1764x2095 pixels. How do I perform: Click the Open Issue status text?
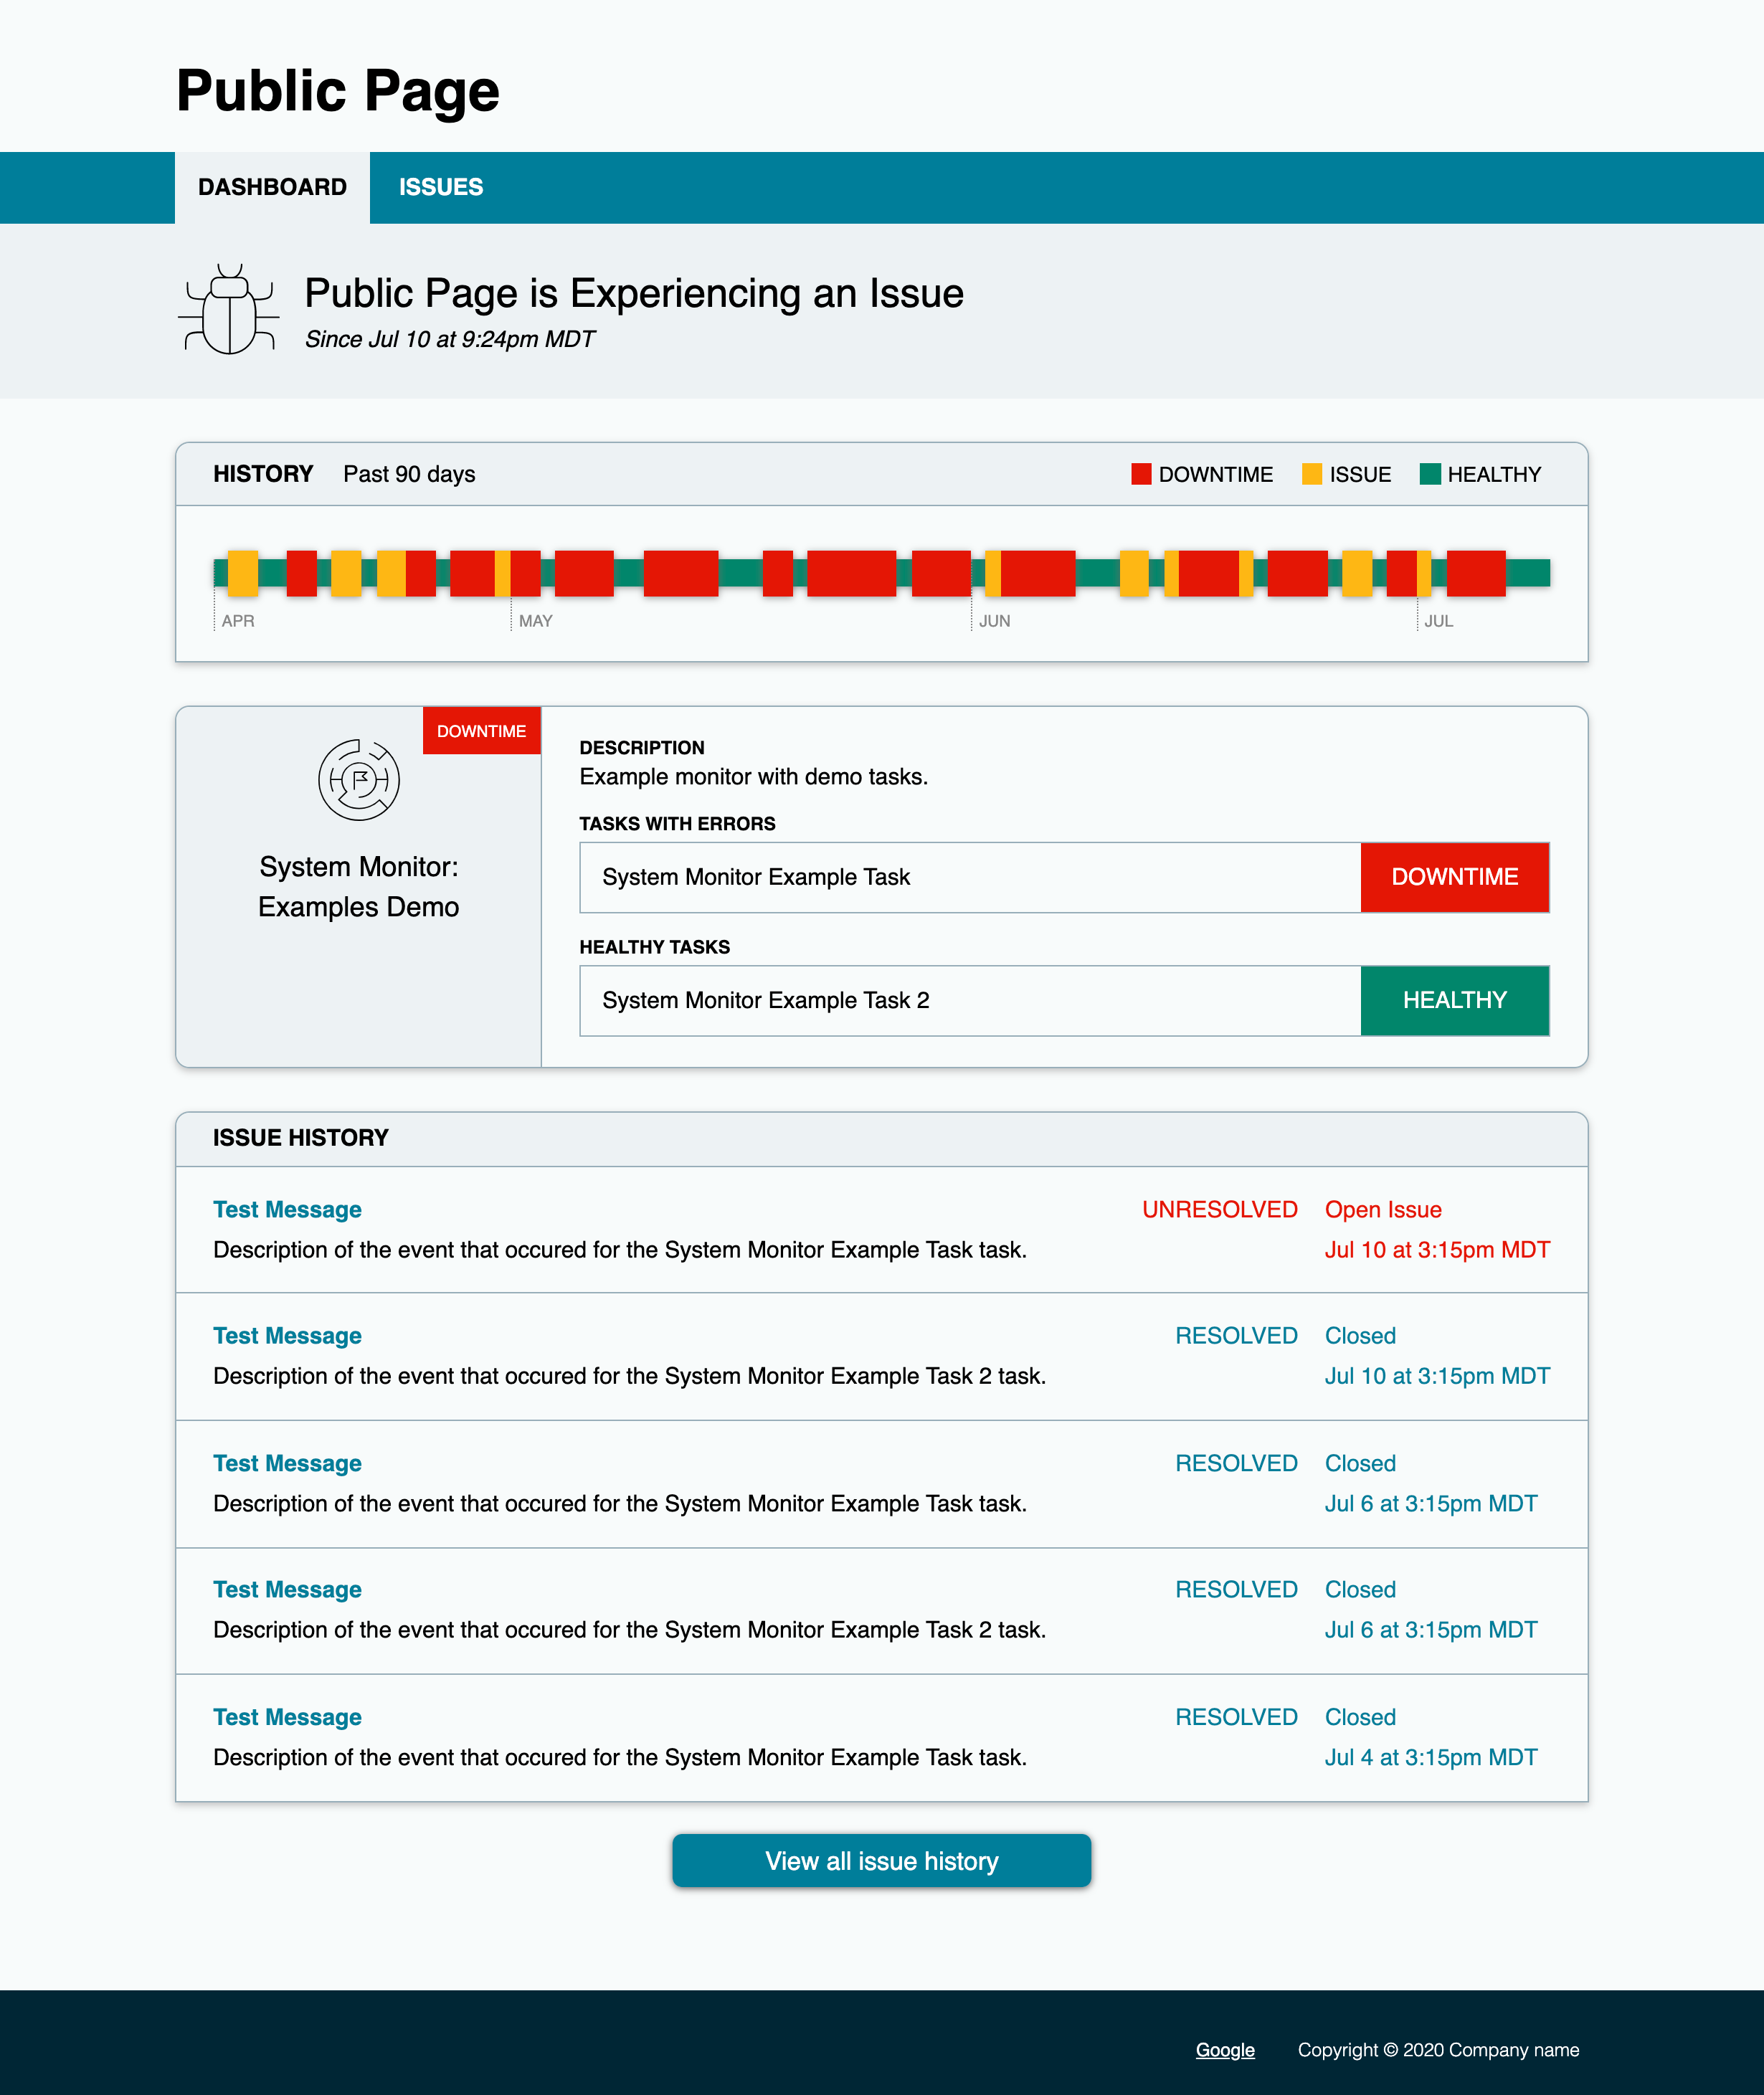pyautogui.click(x=1383, y=1209)
